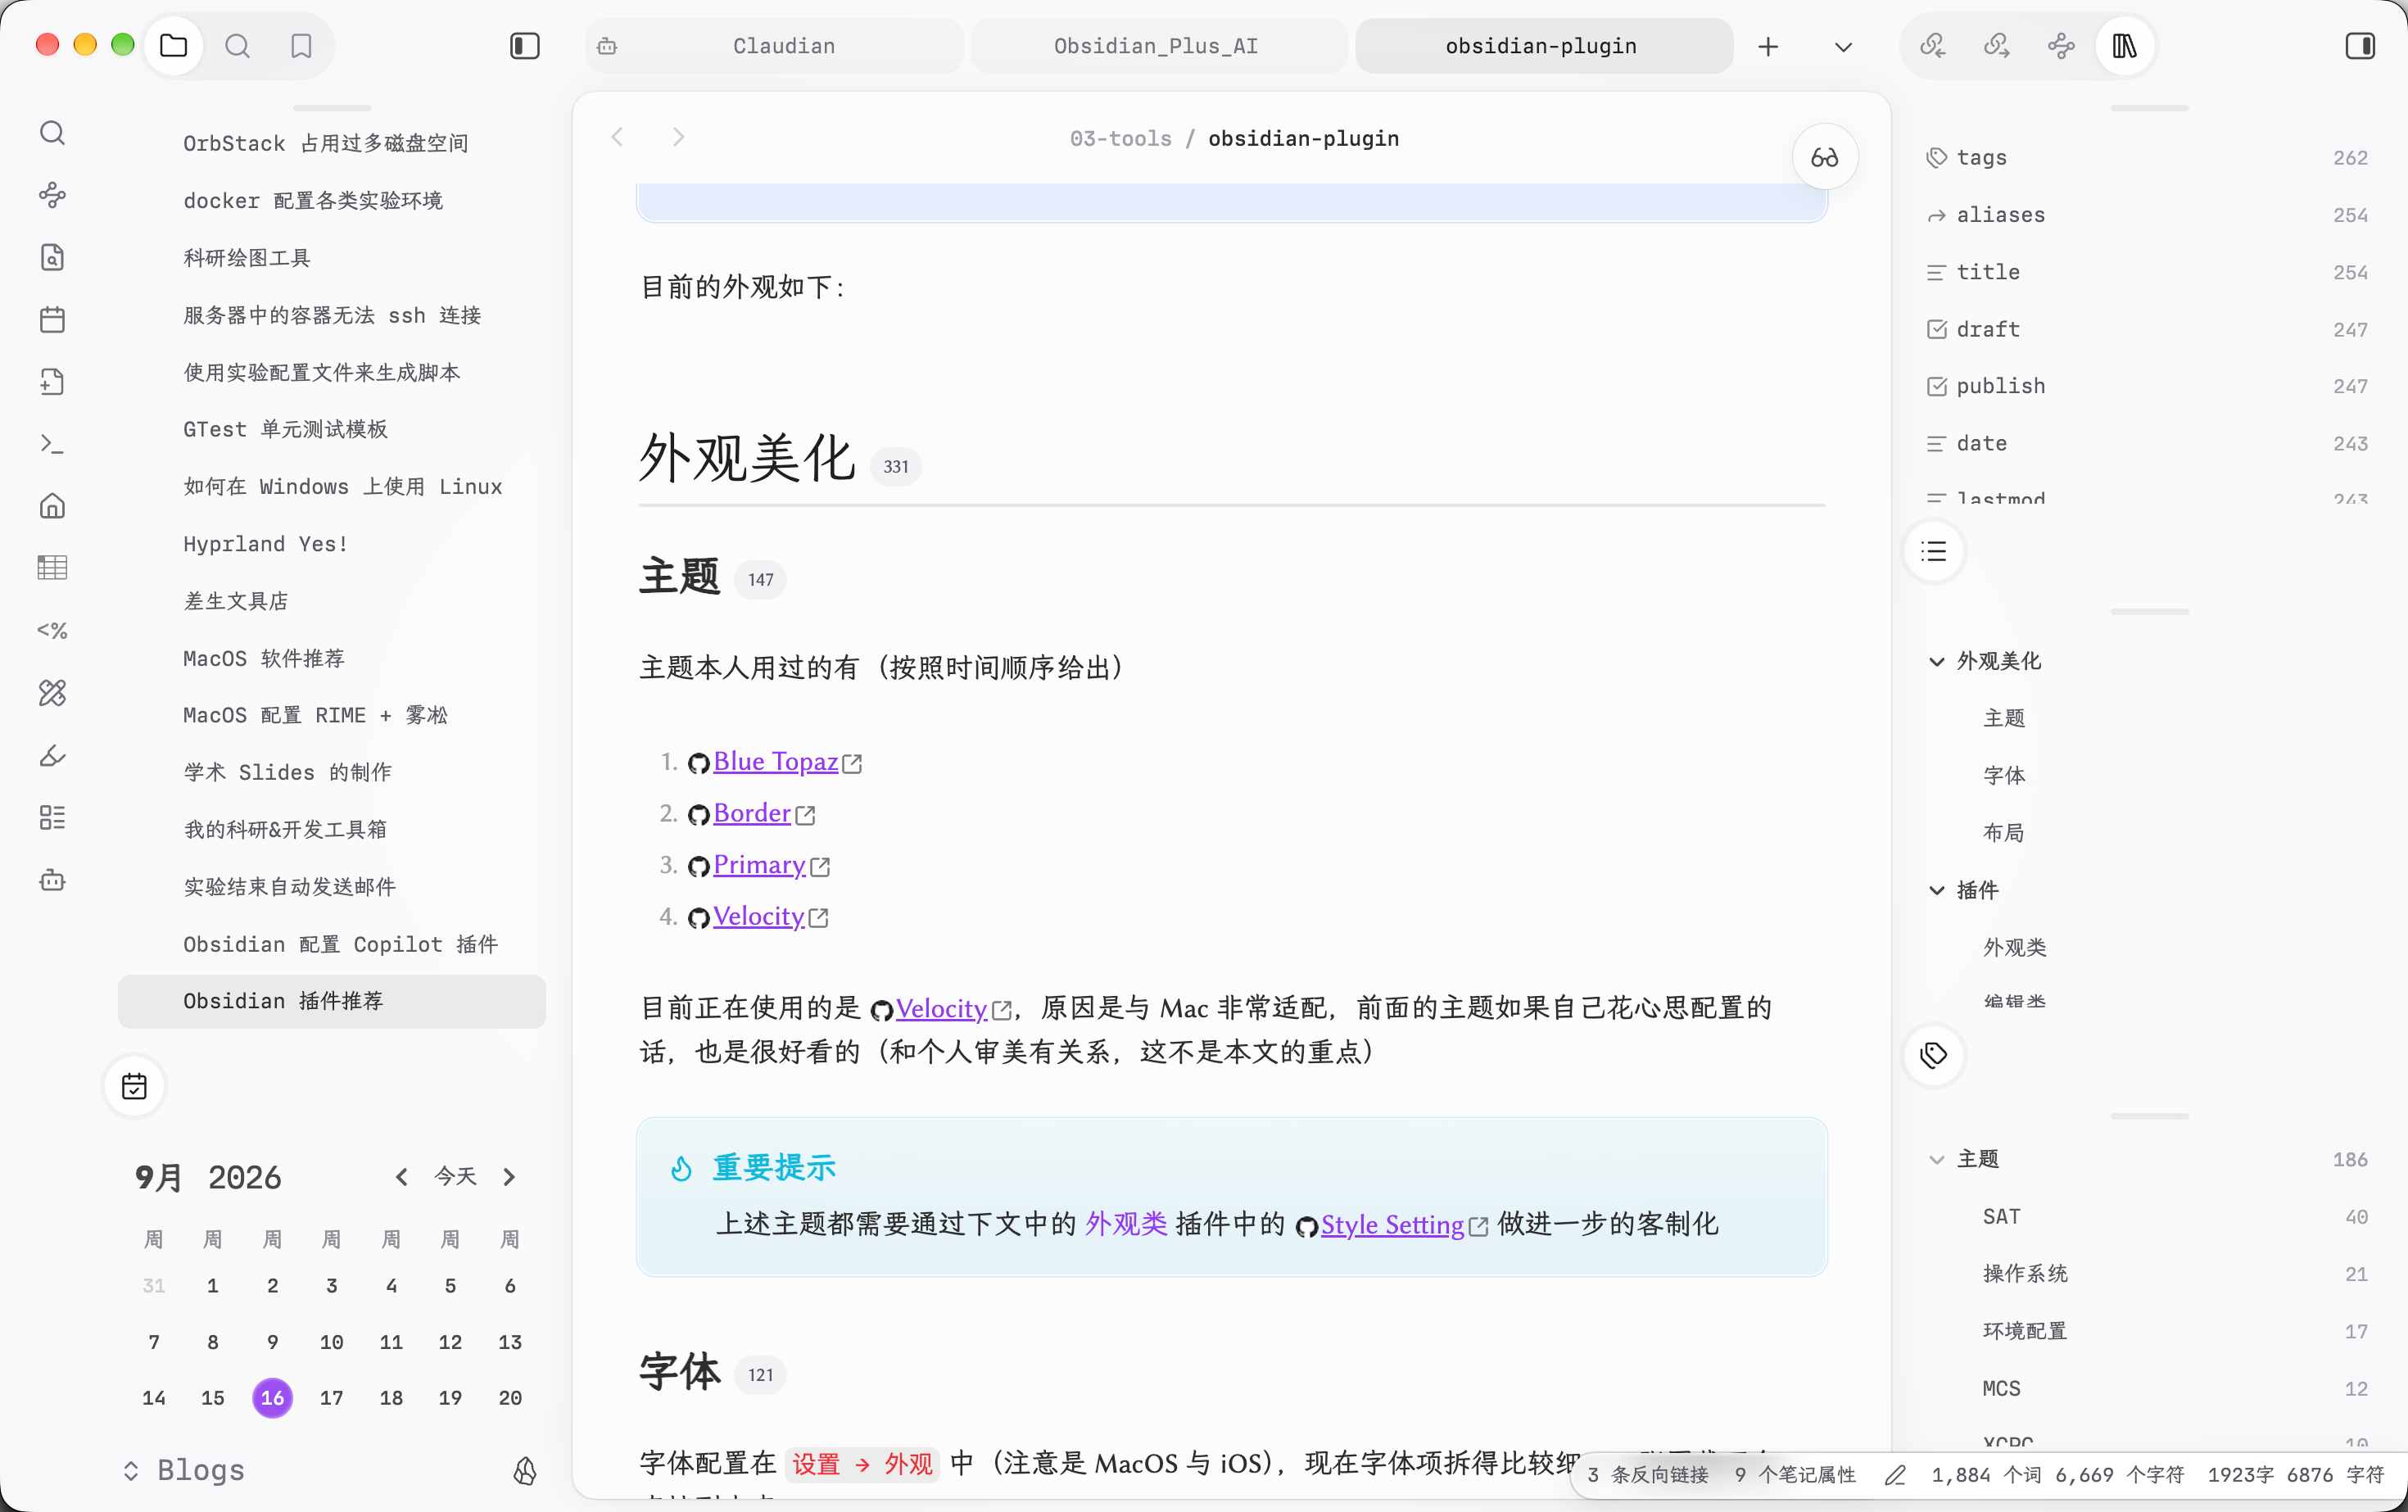
Task: Open calendar icon in left ribbon
Action: pyautogui.click(x=53, y=320)
